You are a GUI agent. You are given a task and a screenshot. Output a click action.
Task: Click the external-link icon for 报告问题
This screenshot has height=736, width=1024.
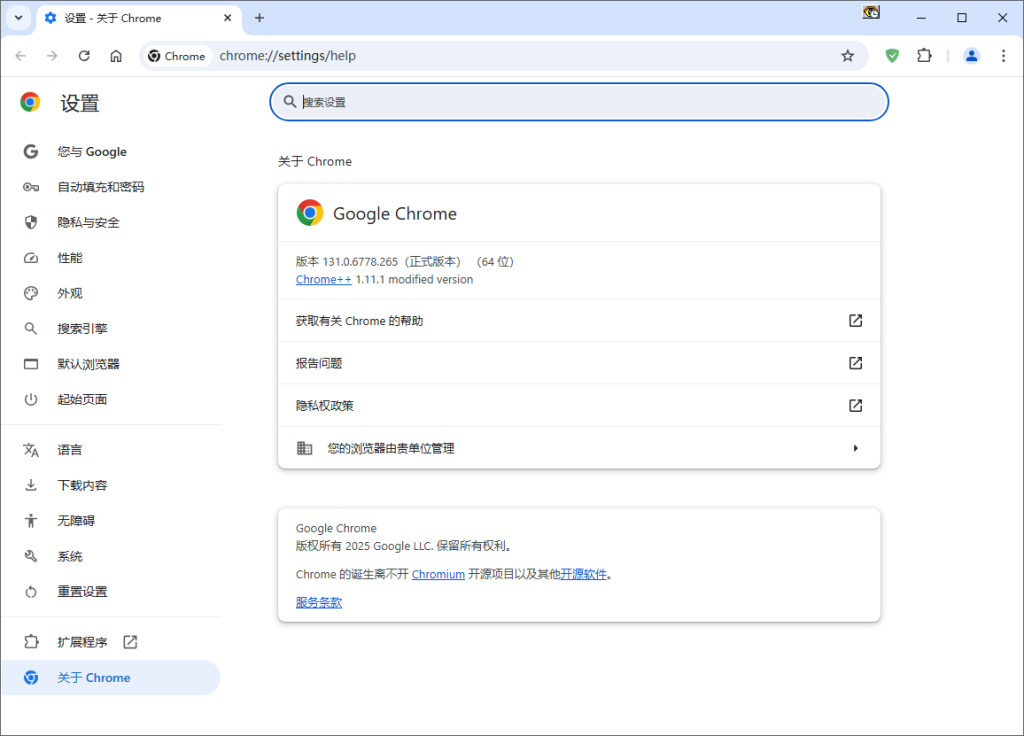coord(856,363)
